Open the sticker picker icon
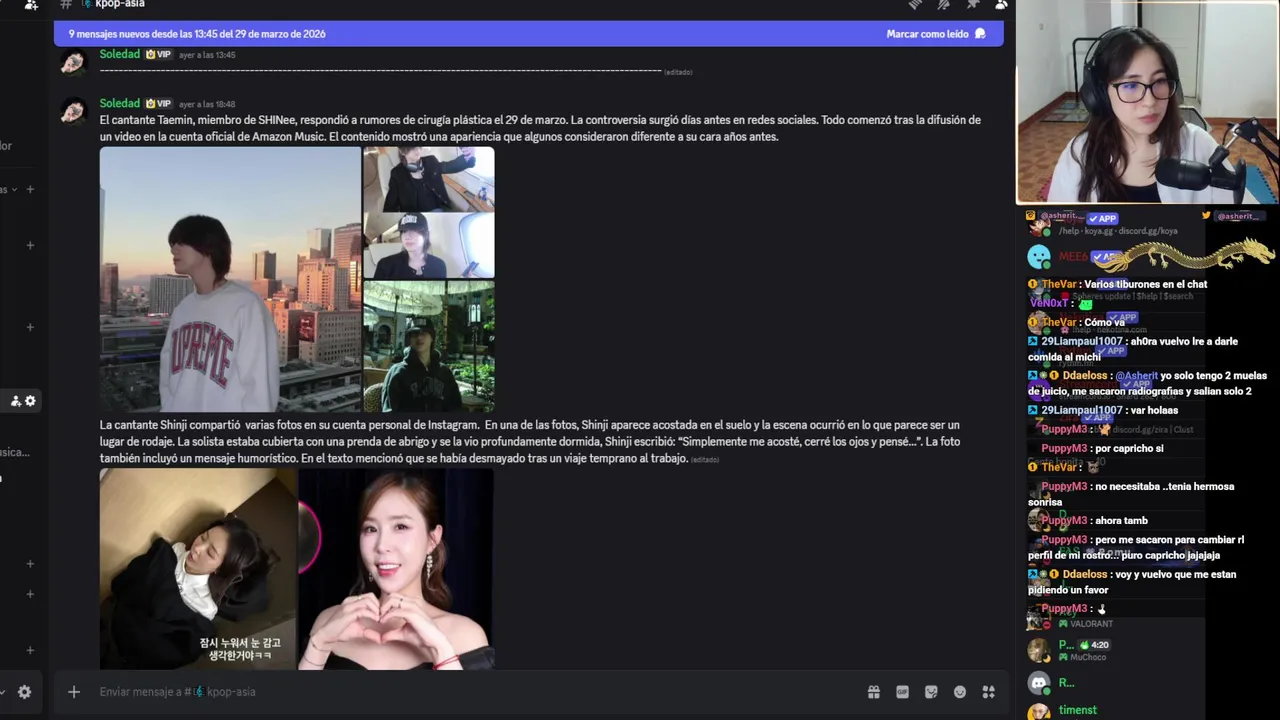 [x=931, y=692]
